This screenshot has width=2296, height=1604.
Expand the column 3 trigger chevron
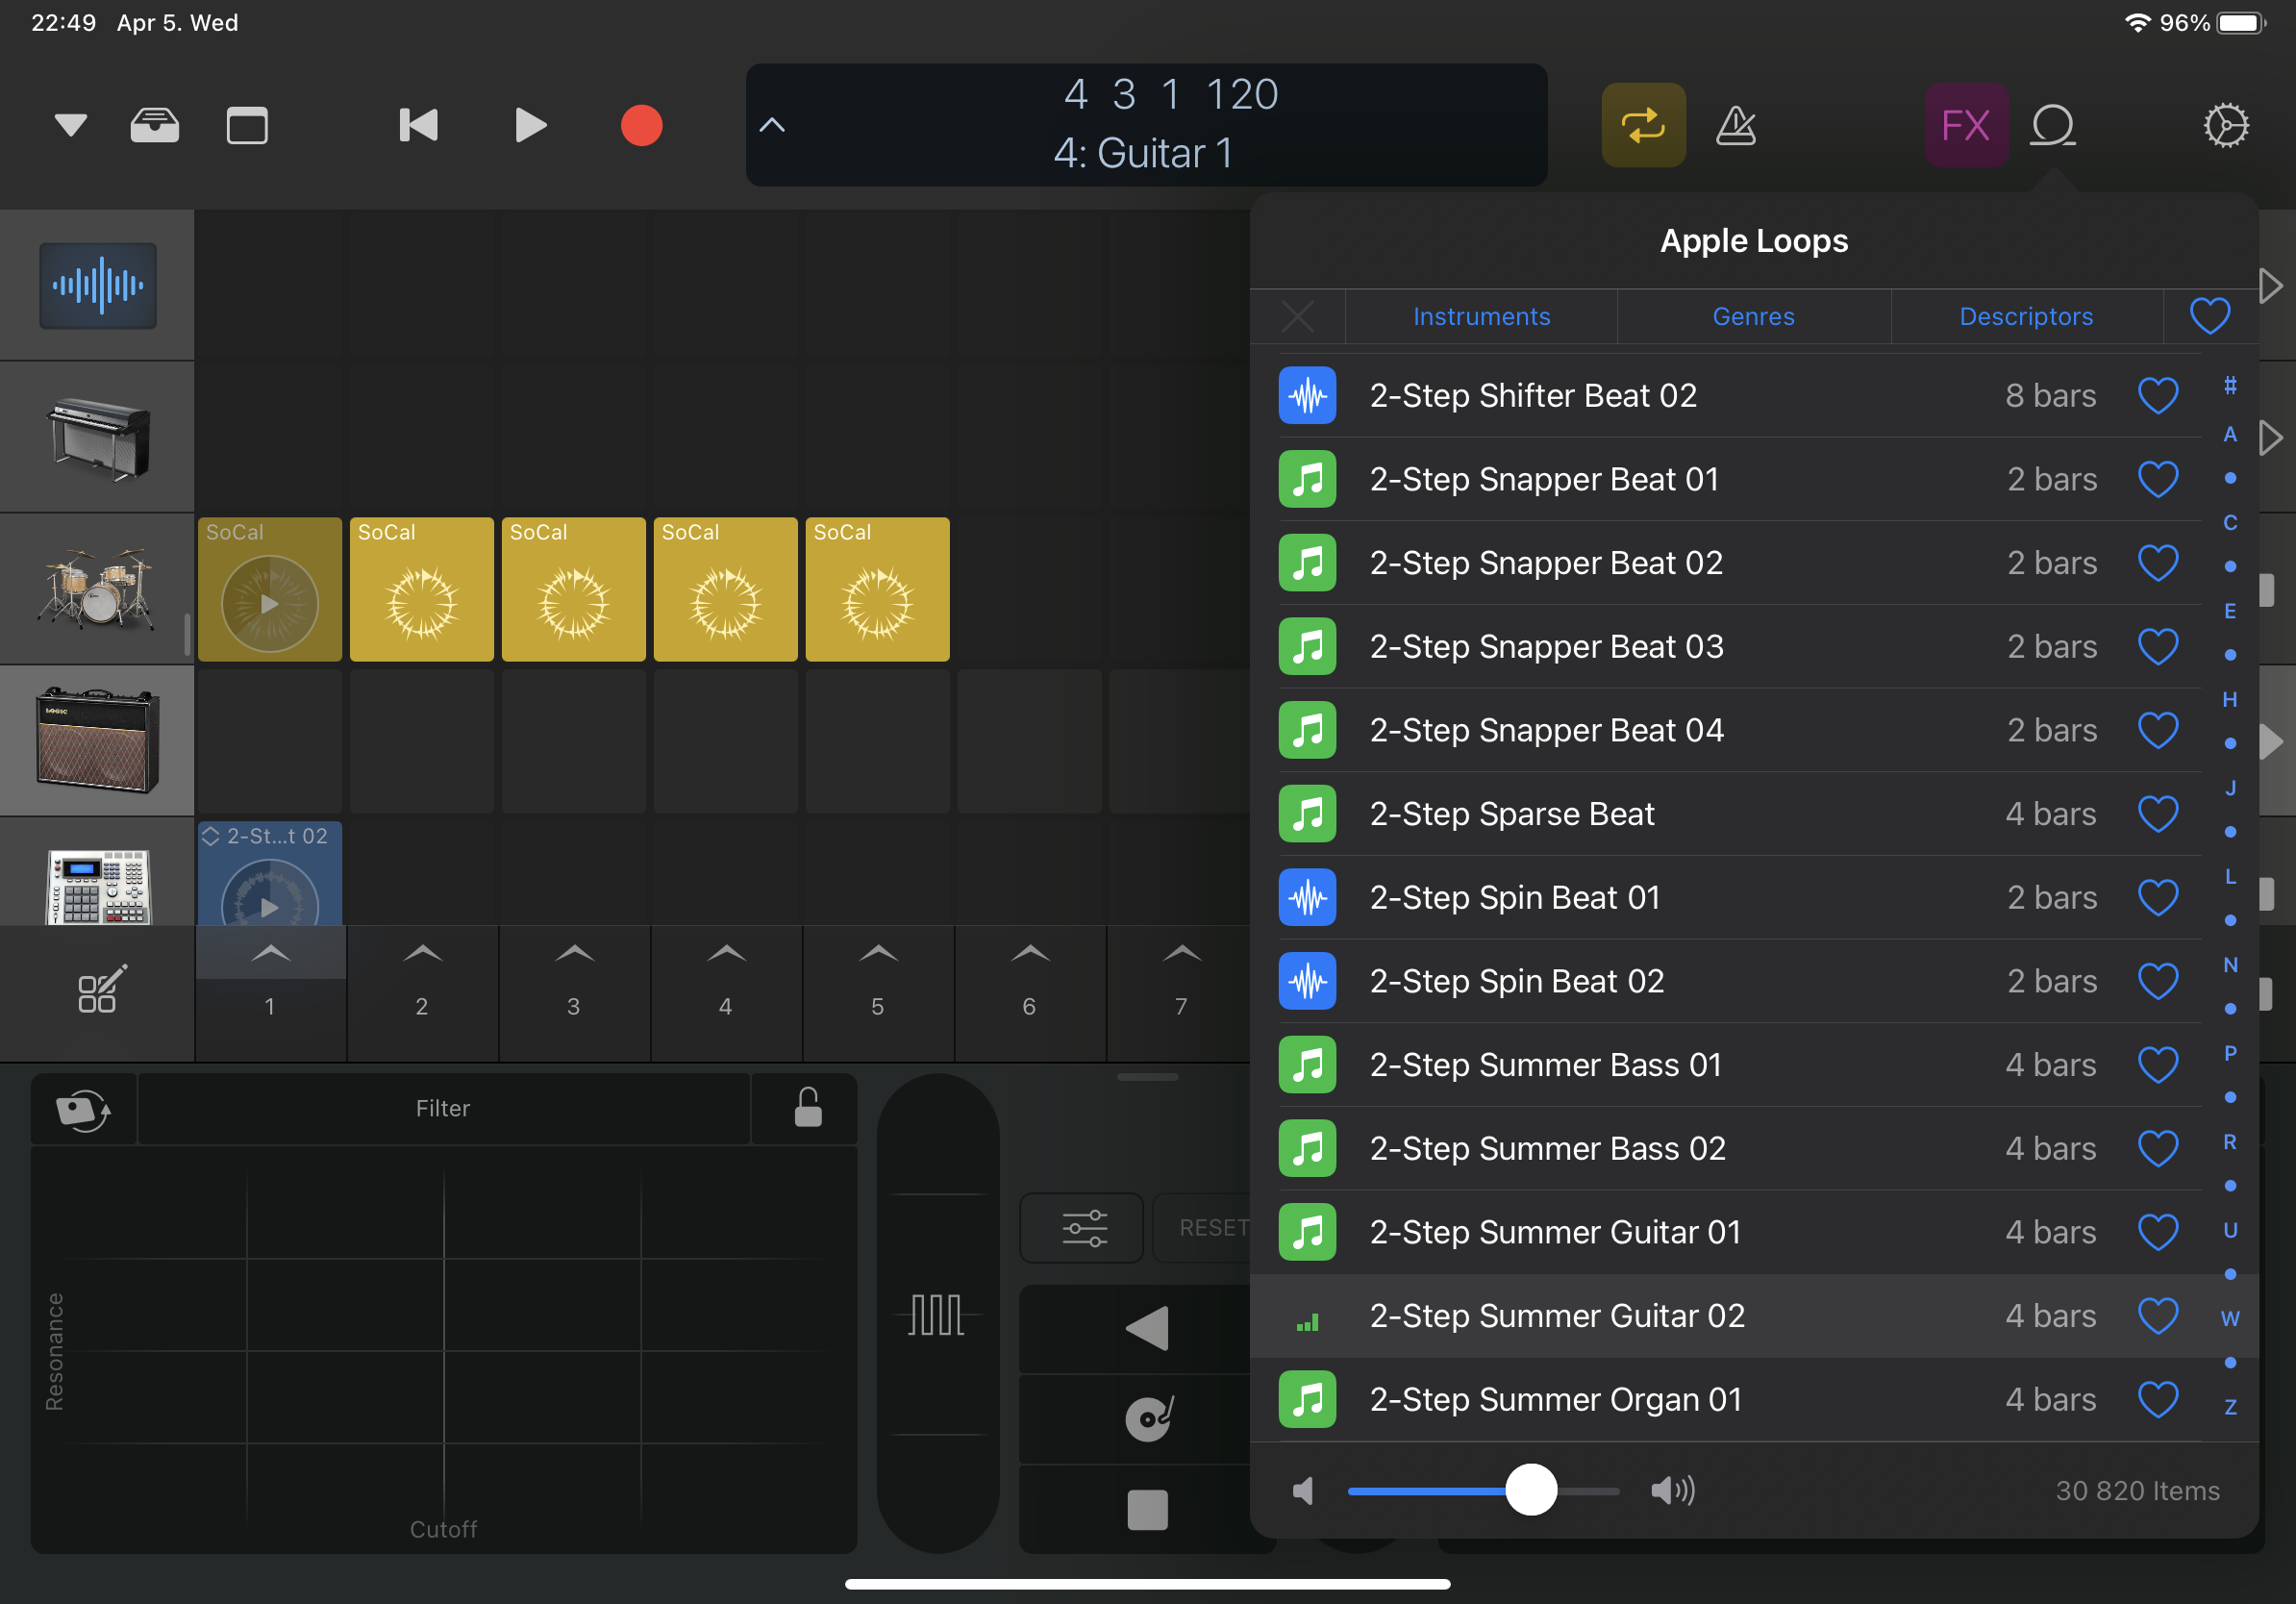[574, 955]
